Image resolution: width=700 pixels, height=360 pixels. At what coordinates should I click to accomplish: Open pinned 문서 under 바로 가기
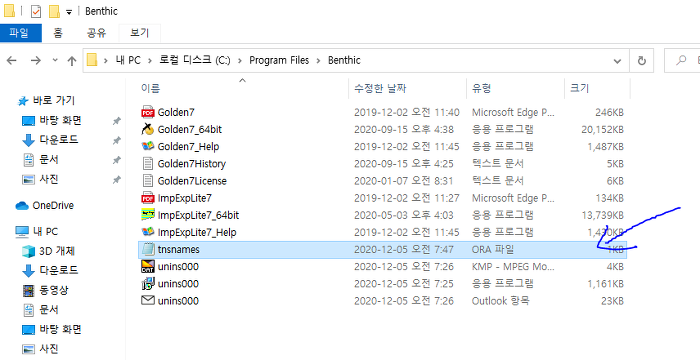[x=49, y=159]
